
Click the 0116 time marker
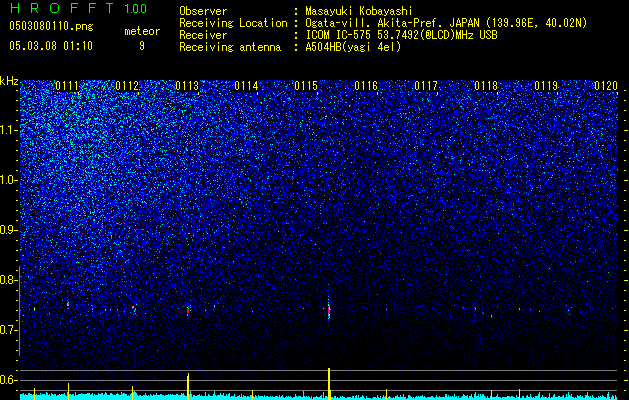point(366,86)
